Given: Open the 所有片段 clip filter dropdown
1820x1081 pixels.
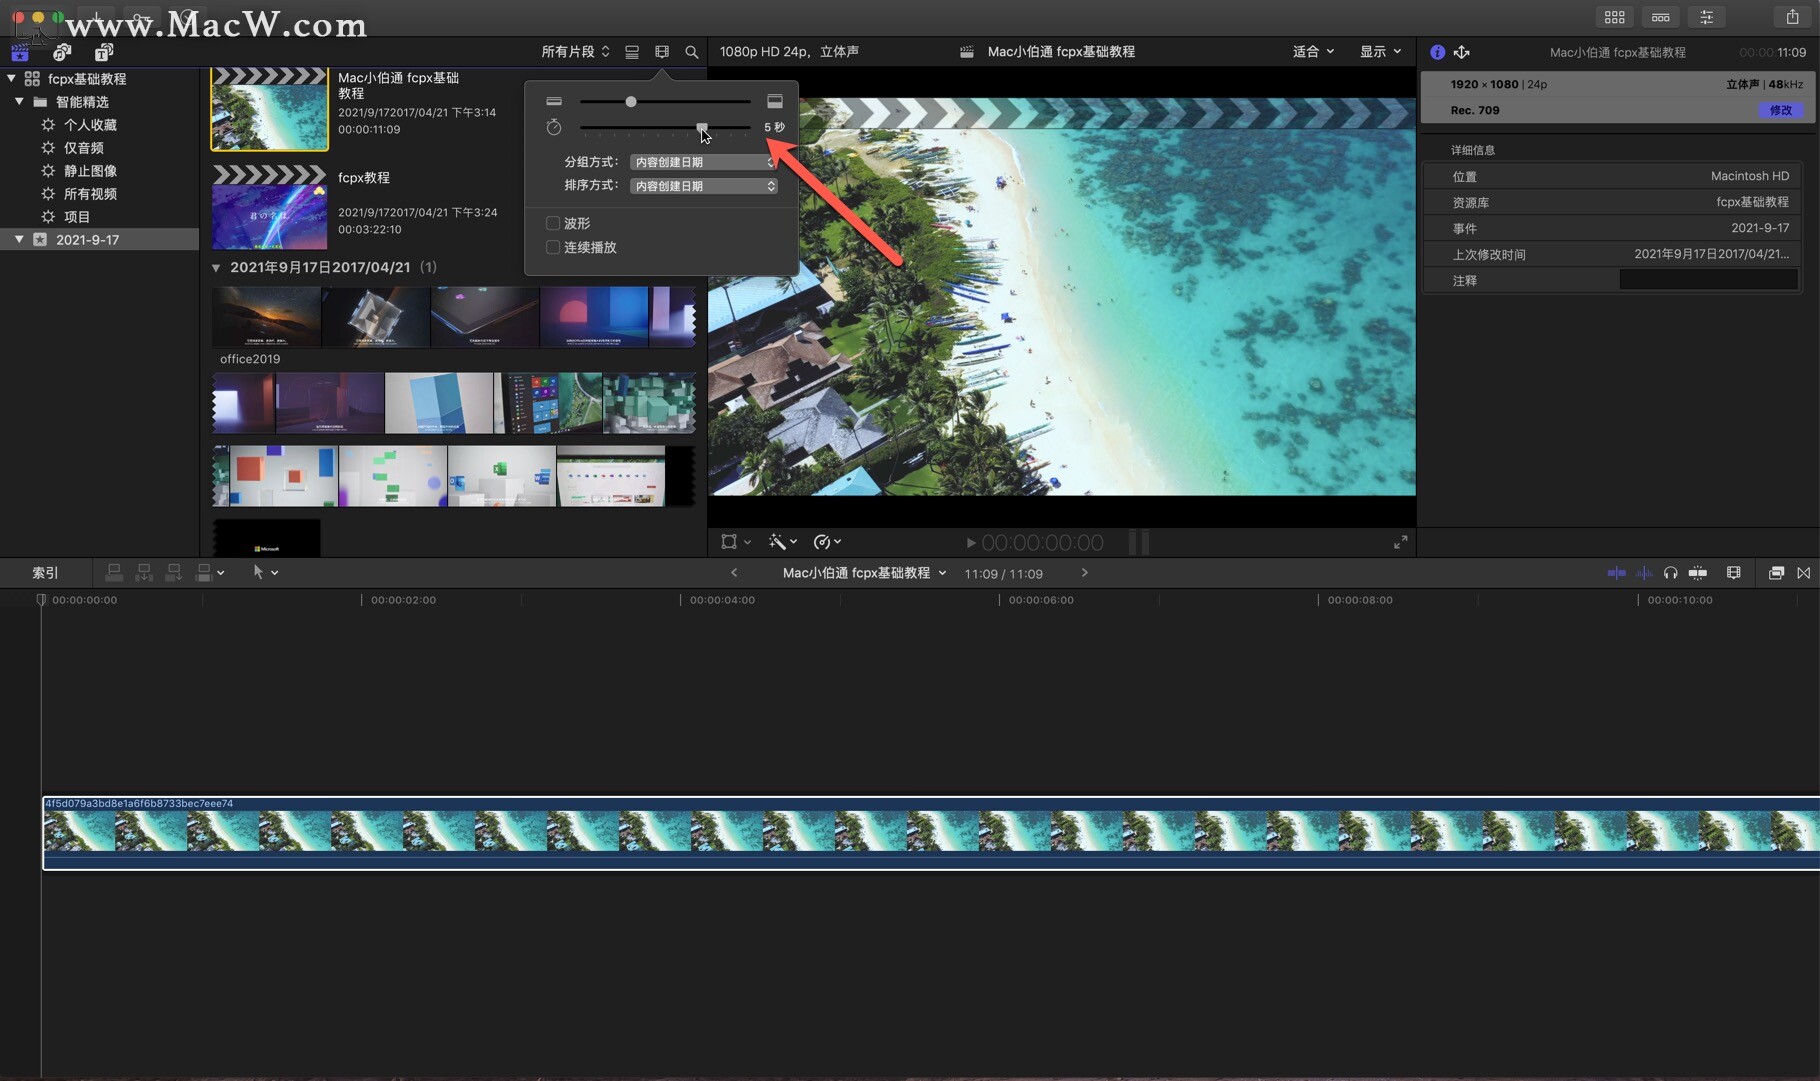Looking at the screenshot, I should click(x=576, y=52).
